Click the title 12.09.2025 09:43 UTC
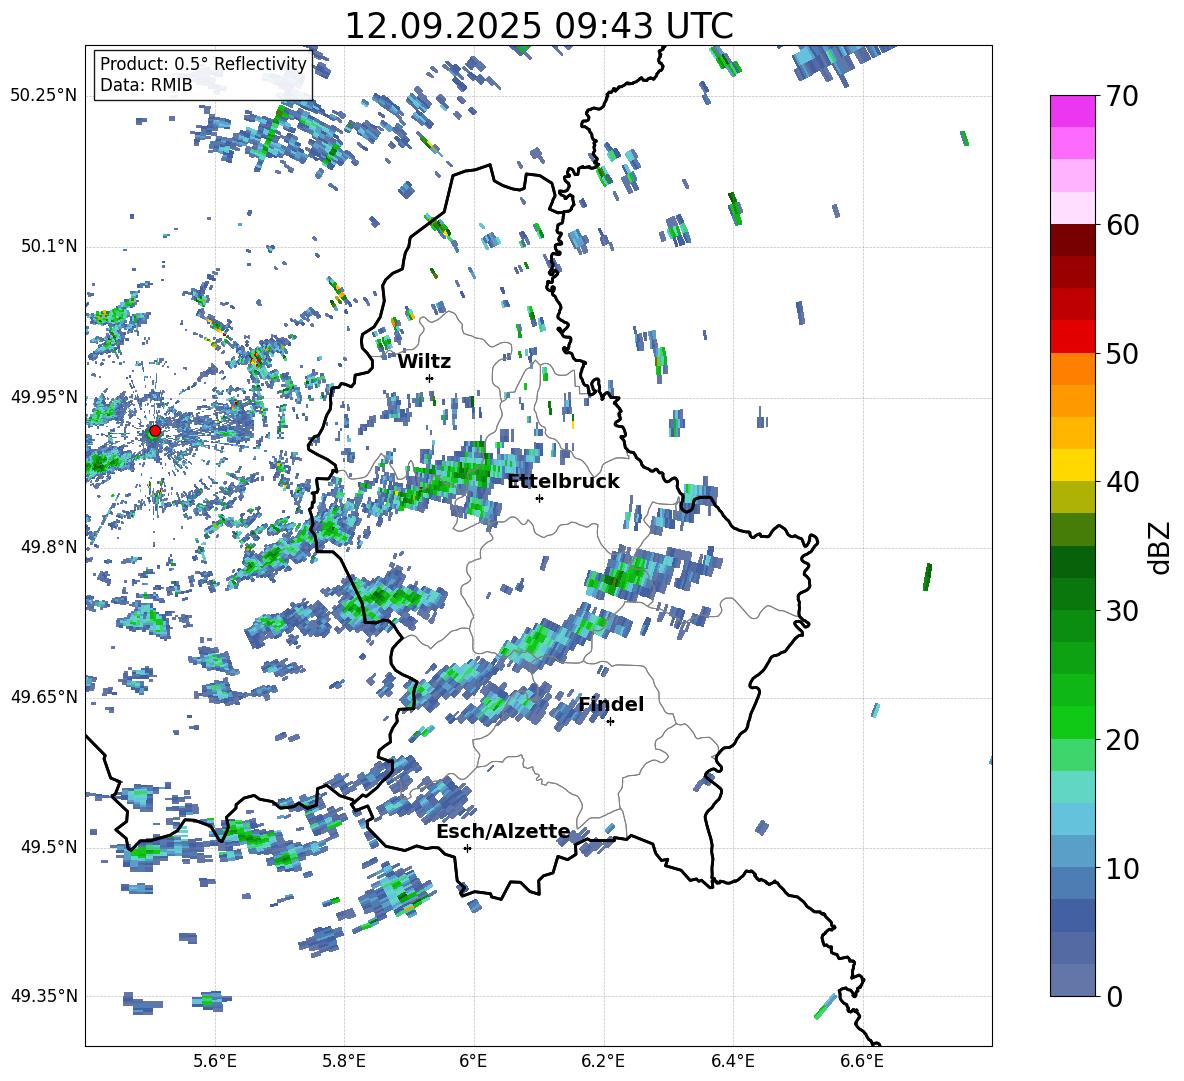Viewport: 1184px width, 1081px height. 539,26
